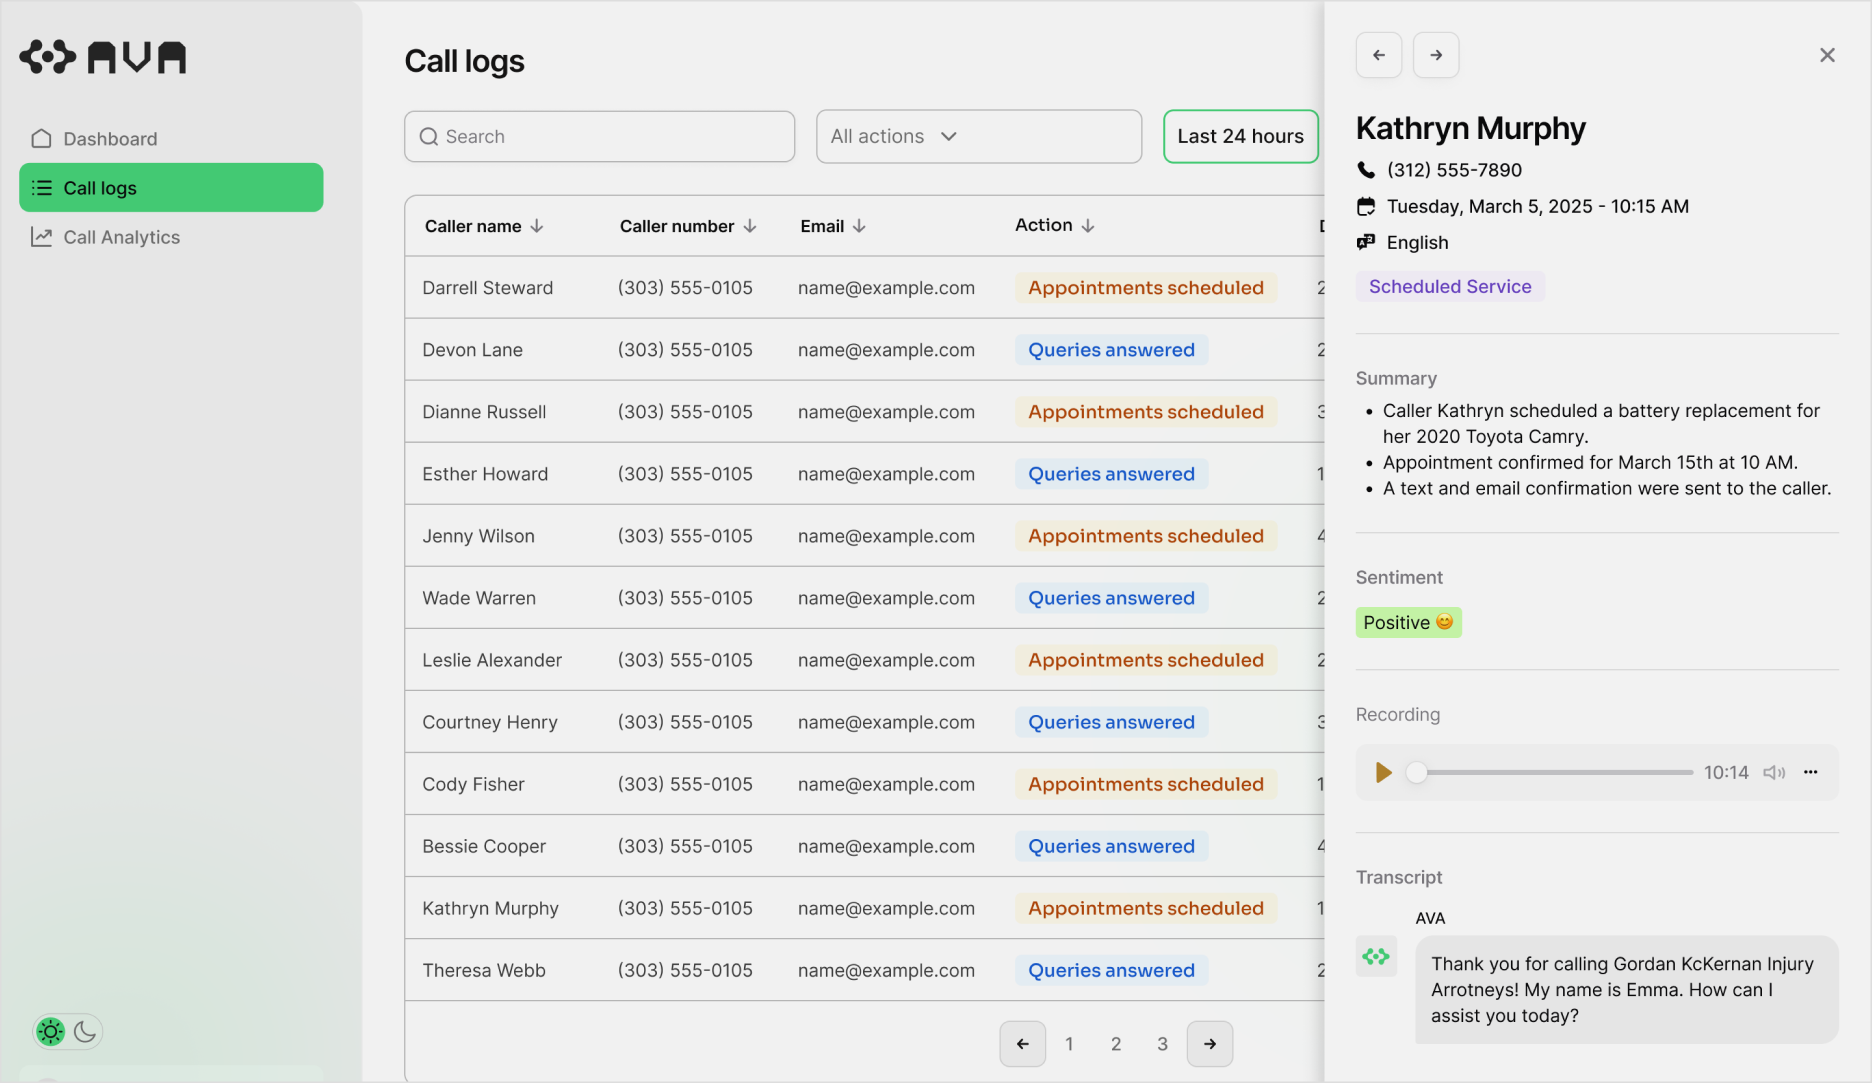Click the phone icon beside (312) 555-7890
The image size is (1872, 1083).
(1366, 170)
